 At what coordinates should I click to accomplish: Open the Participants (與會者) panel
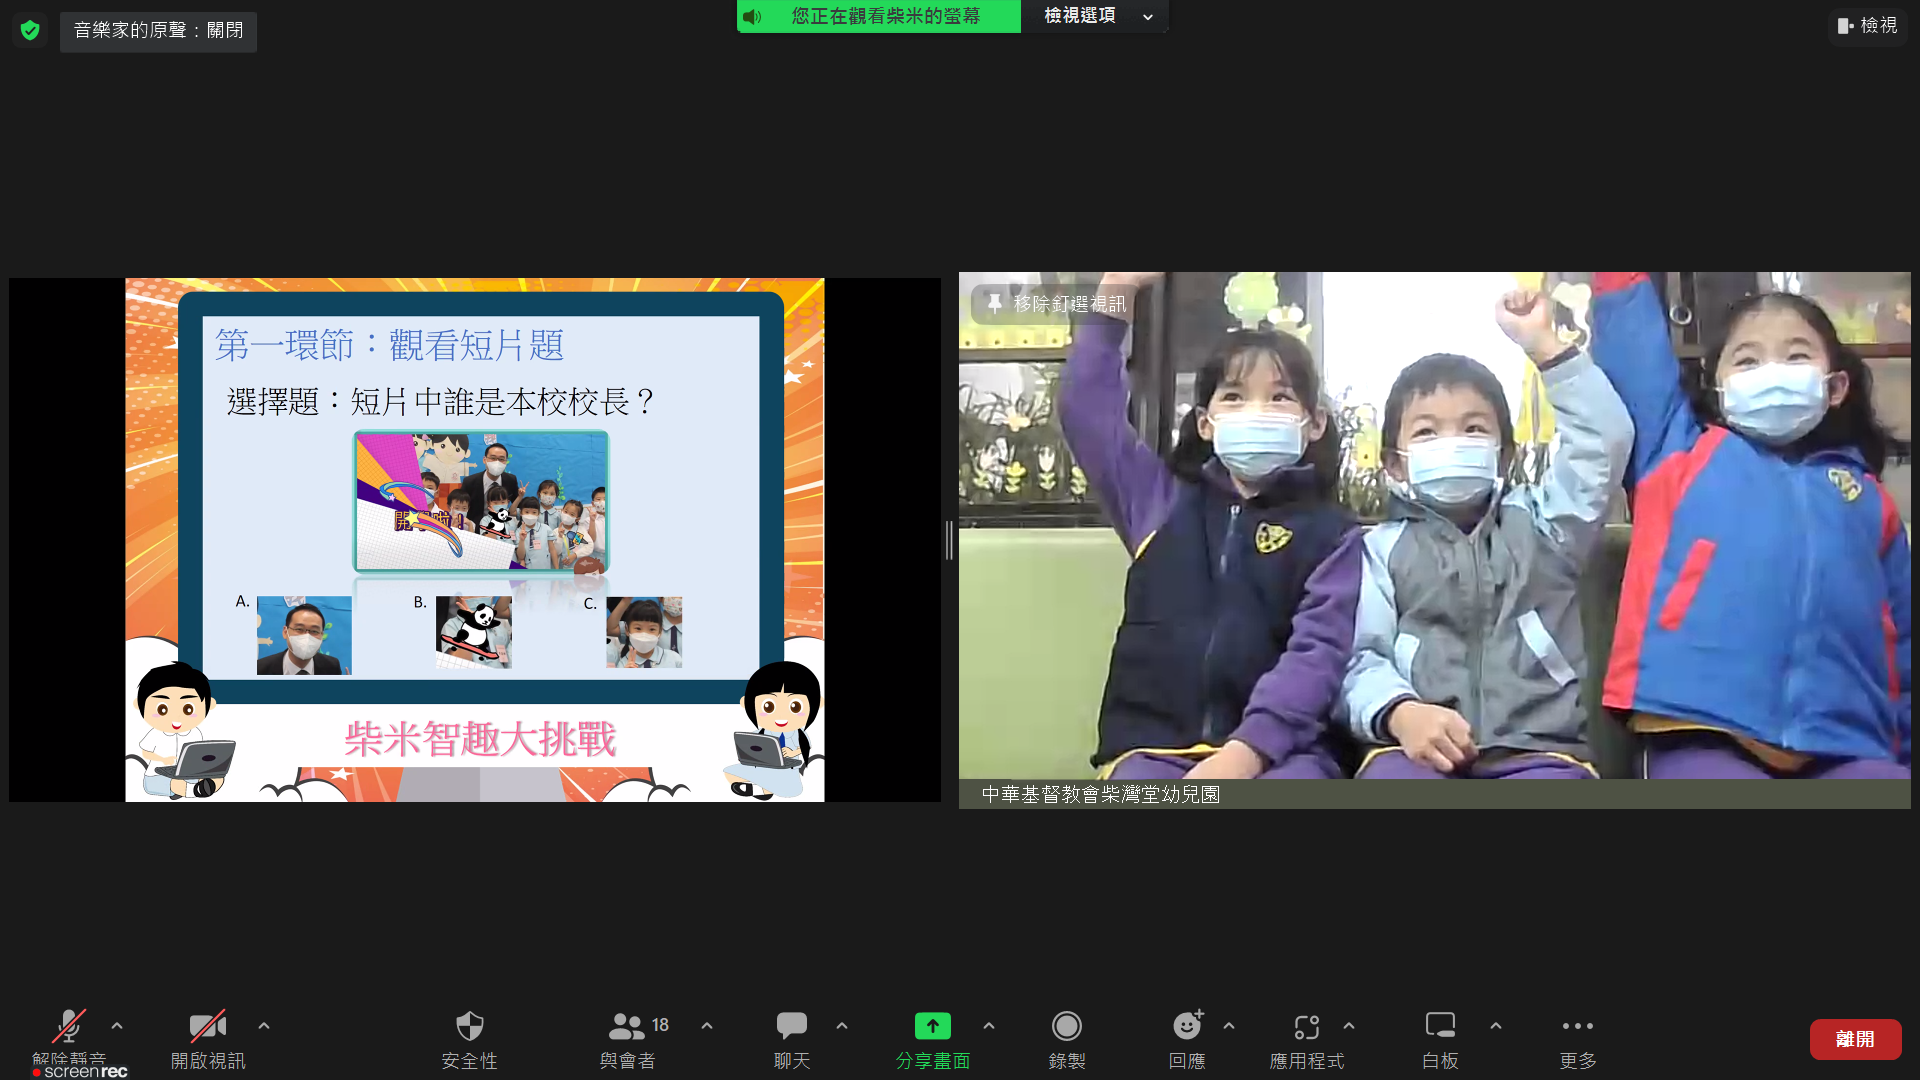[628, 1027]
